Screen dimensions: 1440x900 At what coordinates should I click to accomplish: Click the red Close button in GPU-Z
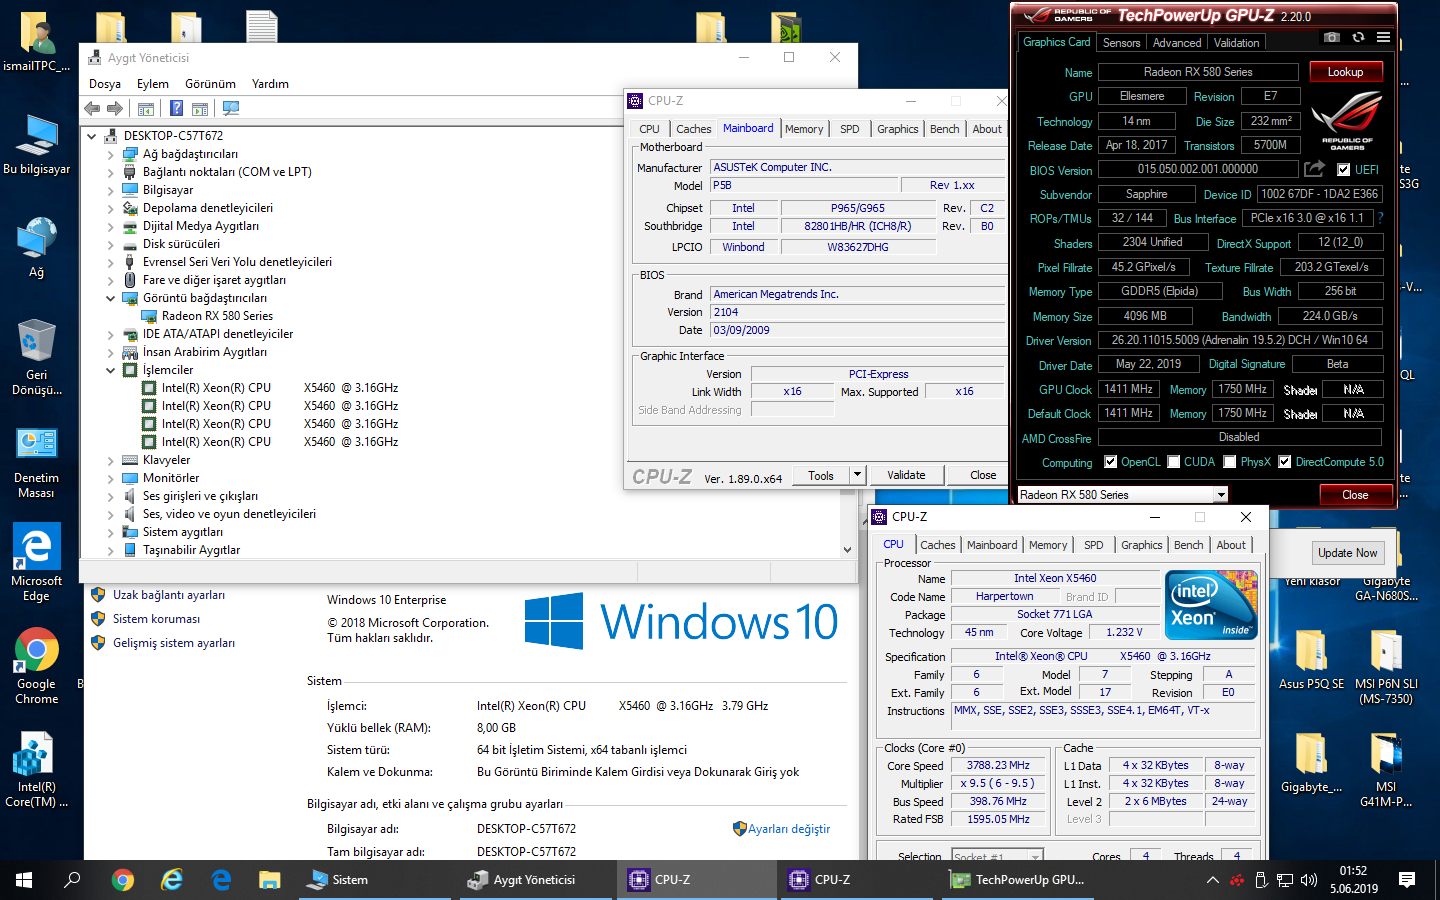(1355, 495)
